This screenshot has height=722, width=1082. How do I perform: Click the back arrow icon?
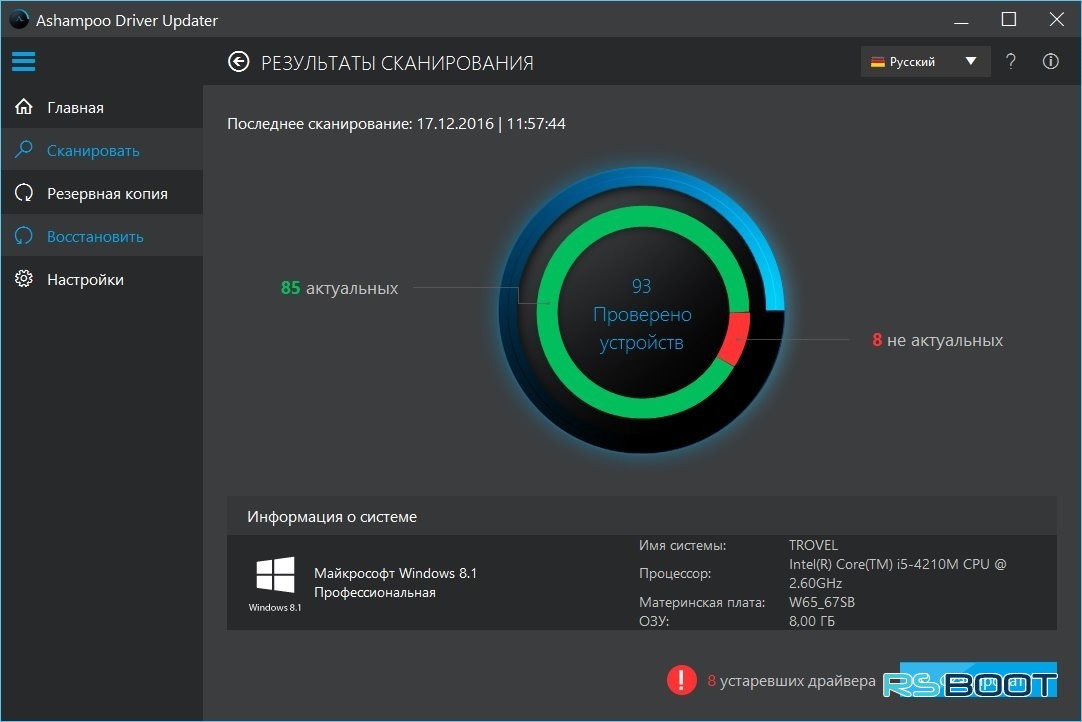[x=239, y=62]
